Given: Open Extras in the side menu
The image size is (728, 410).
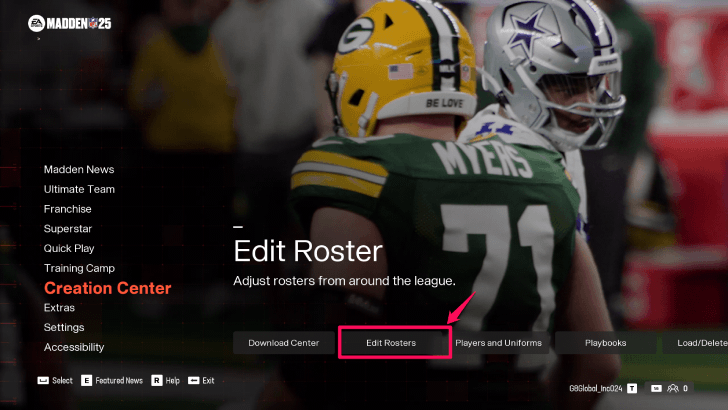Looking at the screenshot, I should point(59,307).
